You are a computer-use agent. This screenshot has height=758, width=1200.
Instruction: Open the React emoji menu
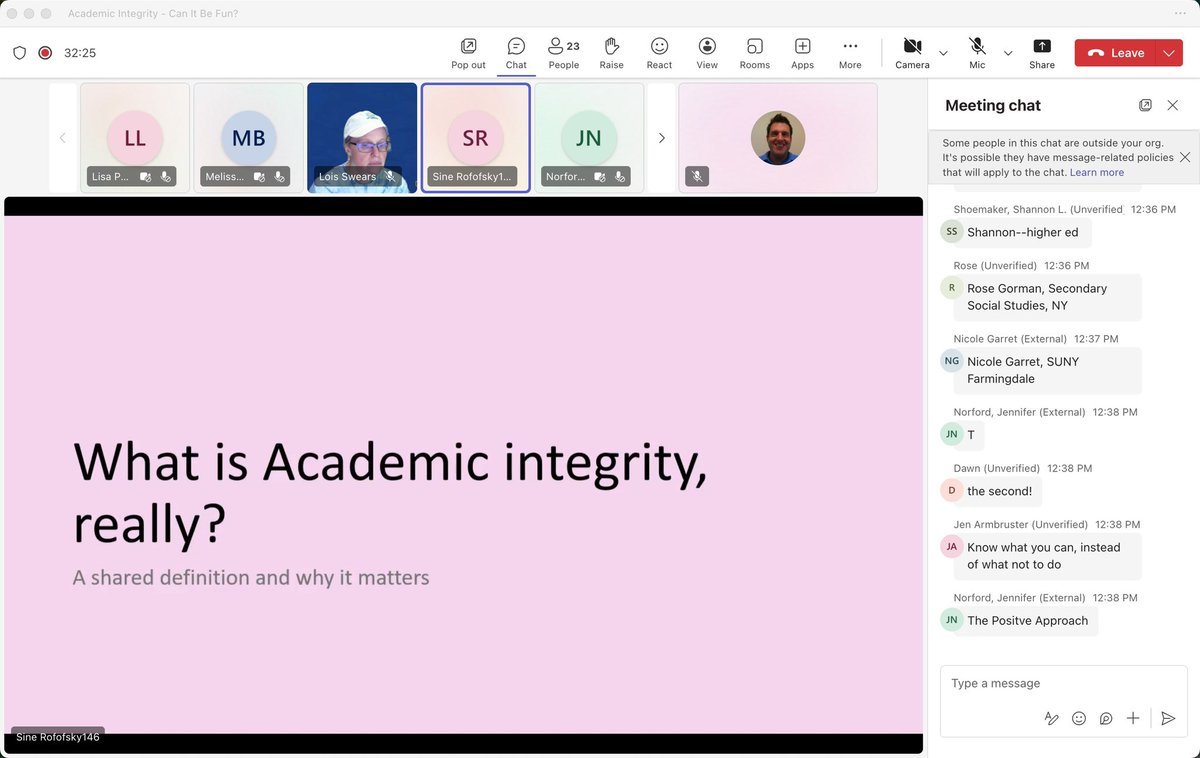tap(659, 53)
